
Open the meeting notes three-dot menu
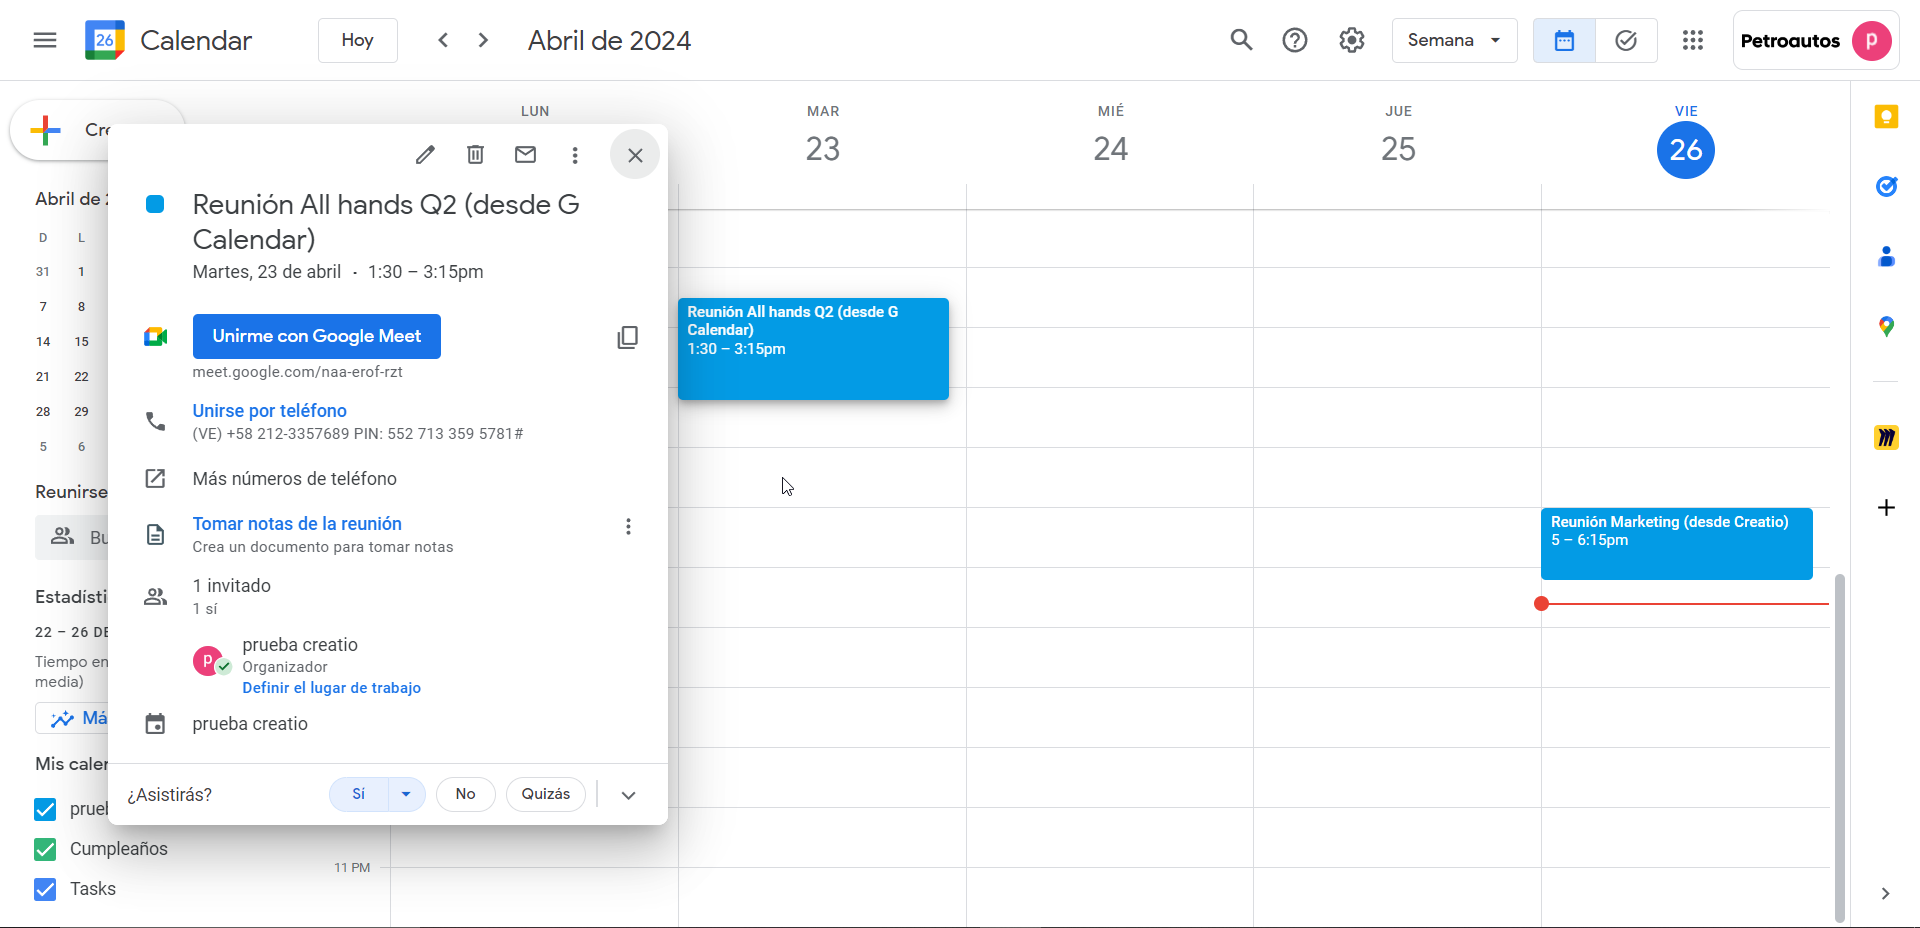pyautogui.click(x=628, y=526)
